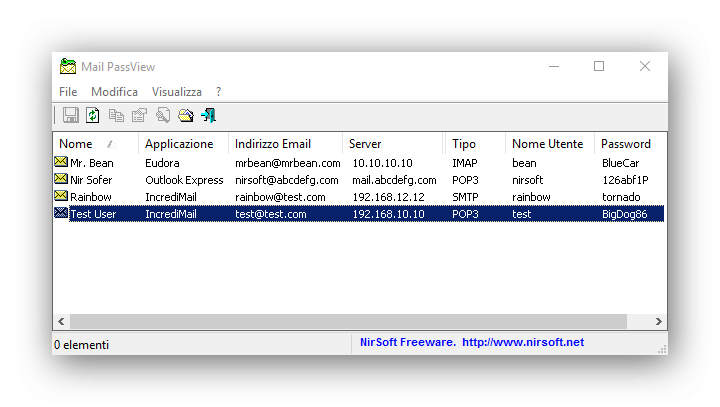
Task: Open the ? help menu
Action: 219,92
